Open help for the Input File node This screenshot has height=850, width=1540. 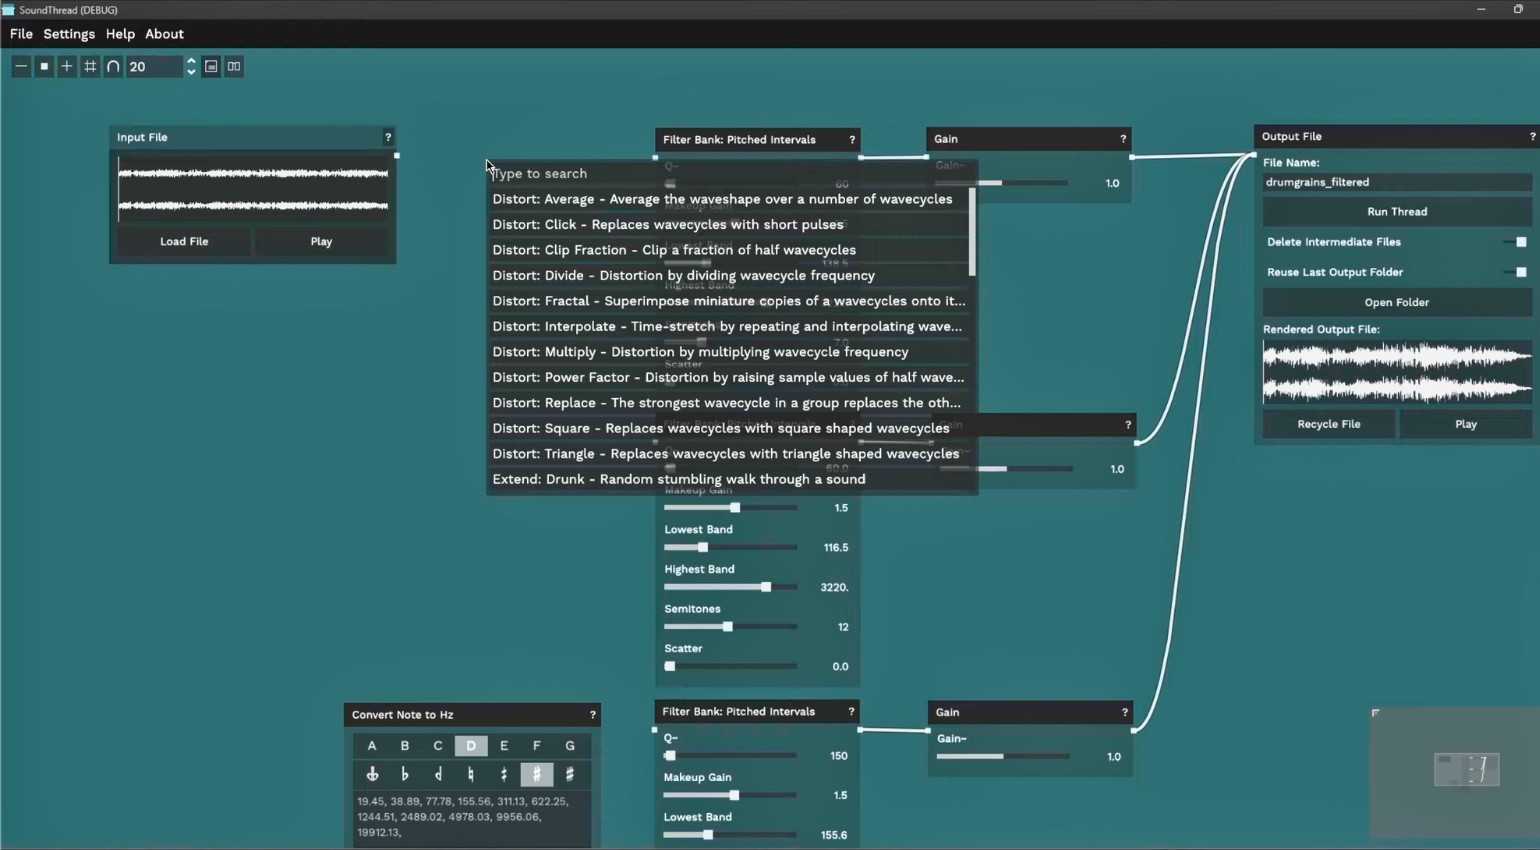(388, 138)
